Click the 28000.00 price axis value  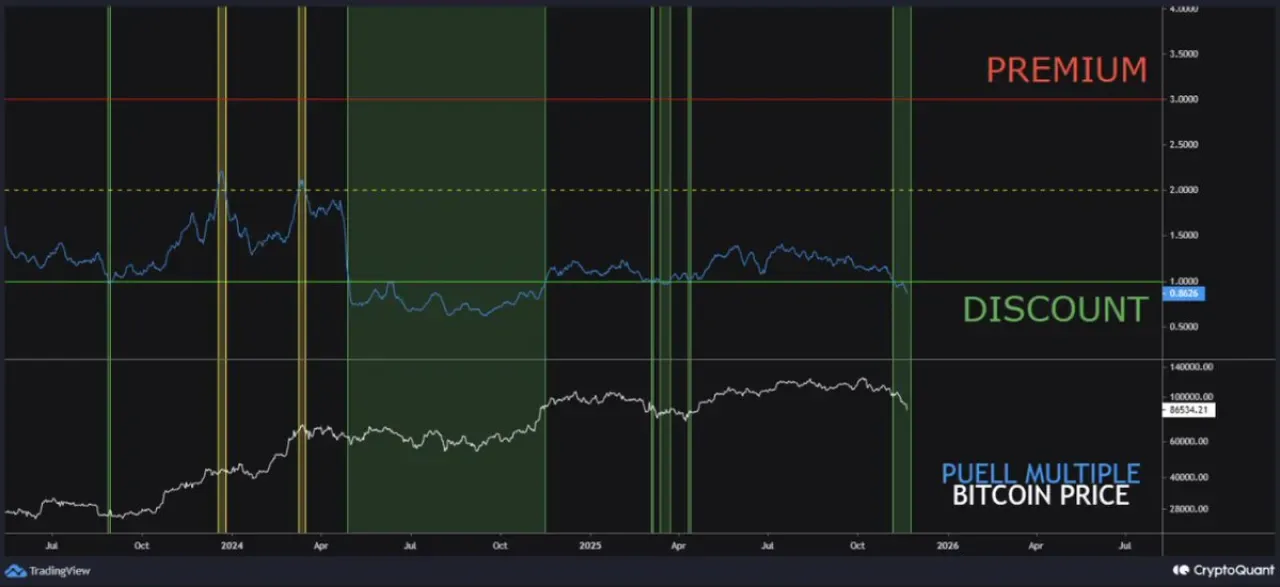(x=1187, y=509)
